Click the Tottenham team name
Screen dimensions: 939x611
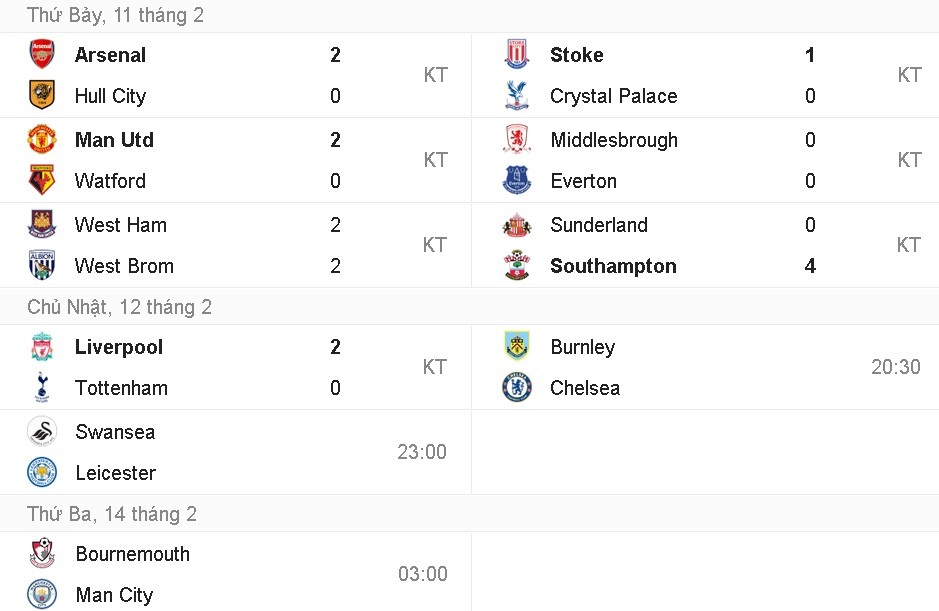(x=121, y=388)
